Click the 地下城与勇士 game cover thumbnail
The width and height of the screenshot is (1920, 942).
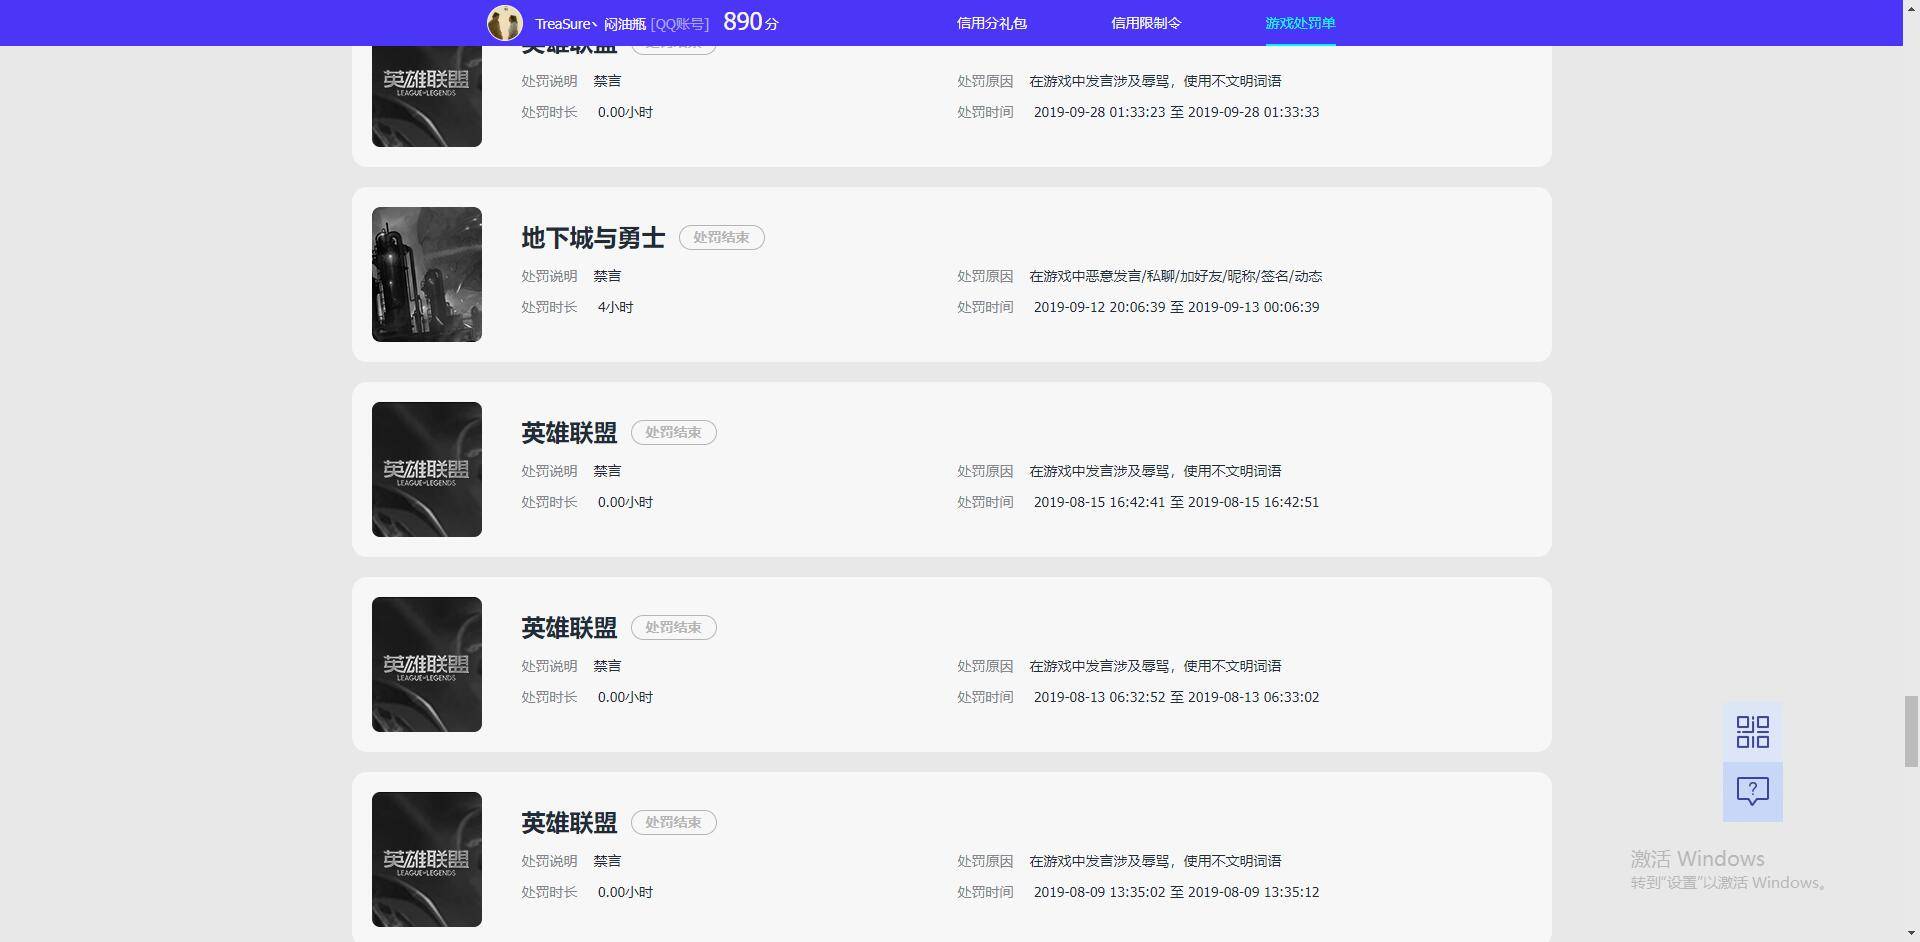click(x=426, y=274)
